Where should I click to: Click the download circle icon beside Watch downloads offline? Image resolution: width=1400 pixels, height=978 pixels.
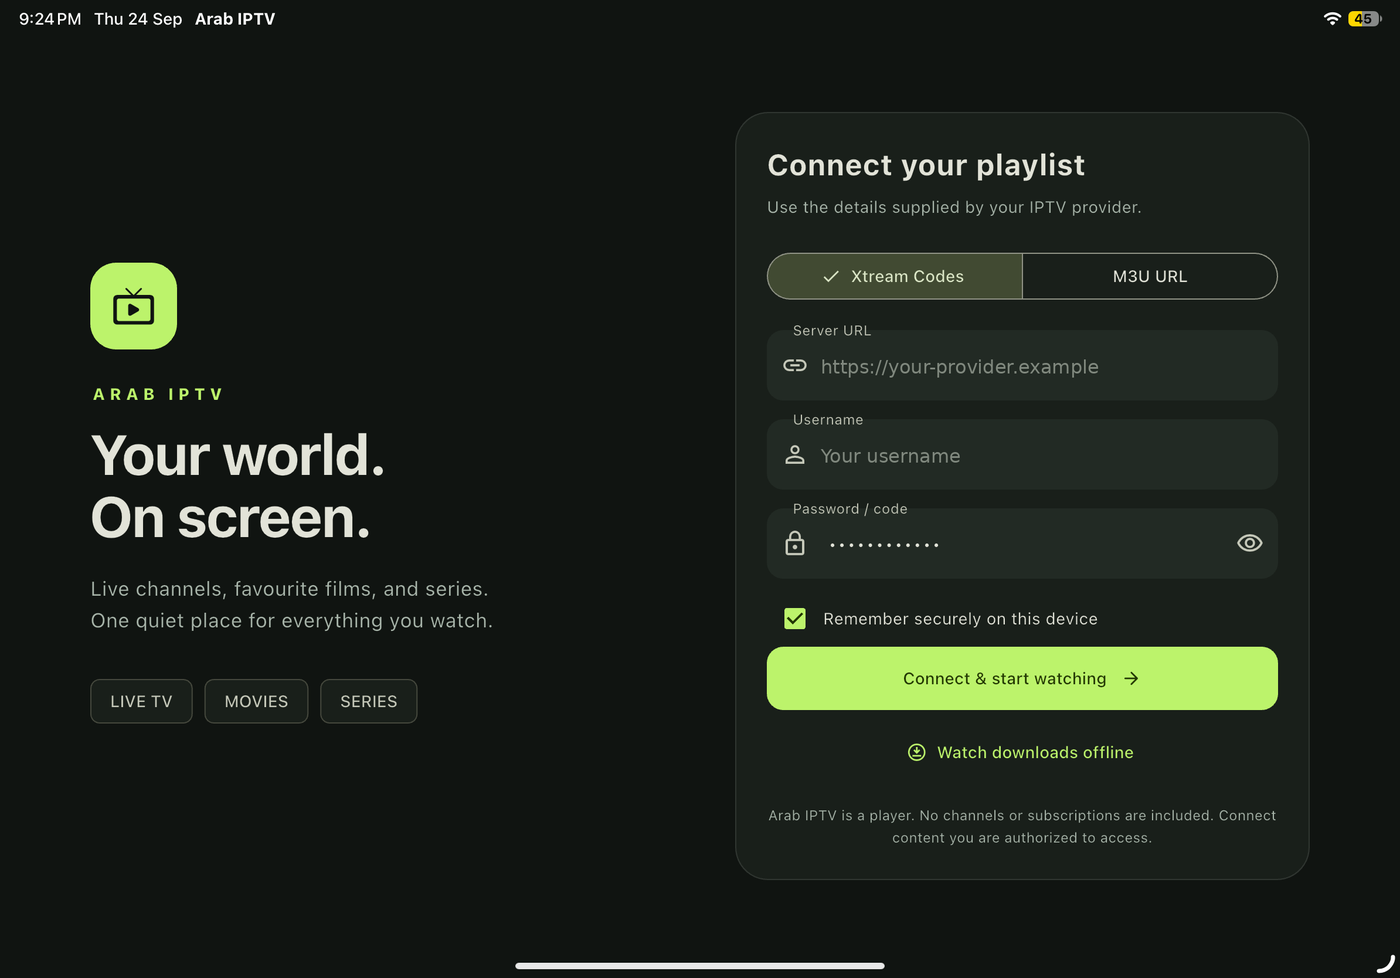(x=916, y=752)
